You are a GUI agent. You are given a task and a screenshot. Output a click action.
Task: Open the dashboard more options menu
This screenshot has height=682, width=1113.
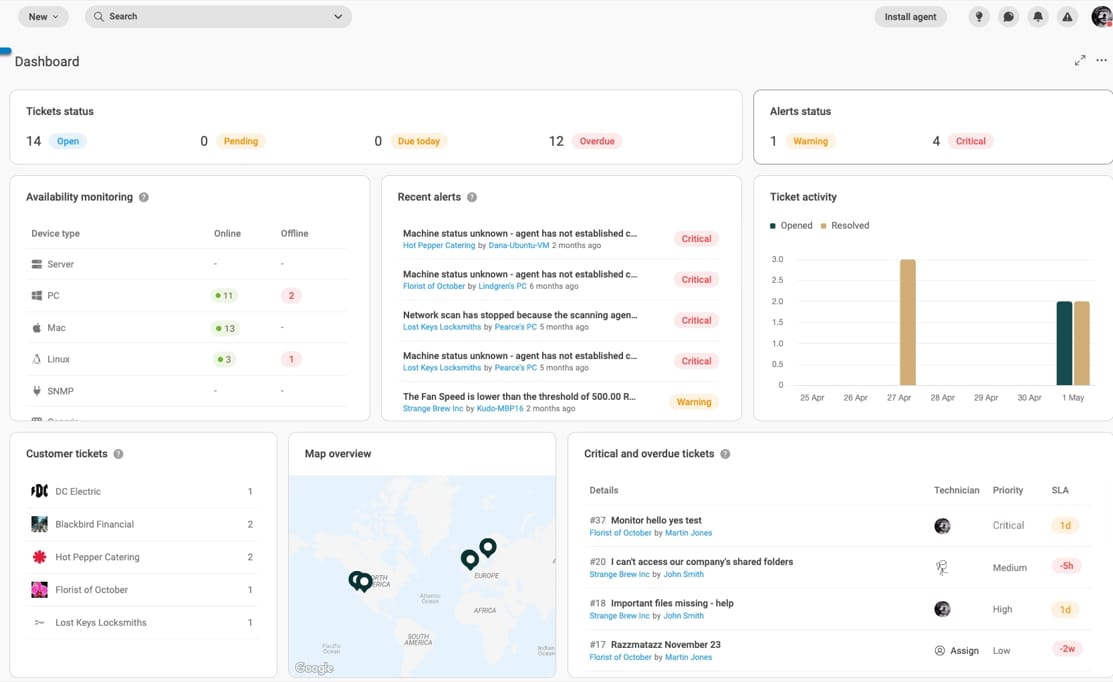coord(1101,60)
